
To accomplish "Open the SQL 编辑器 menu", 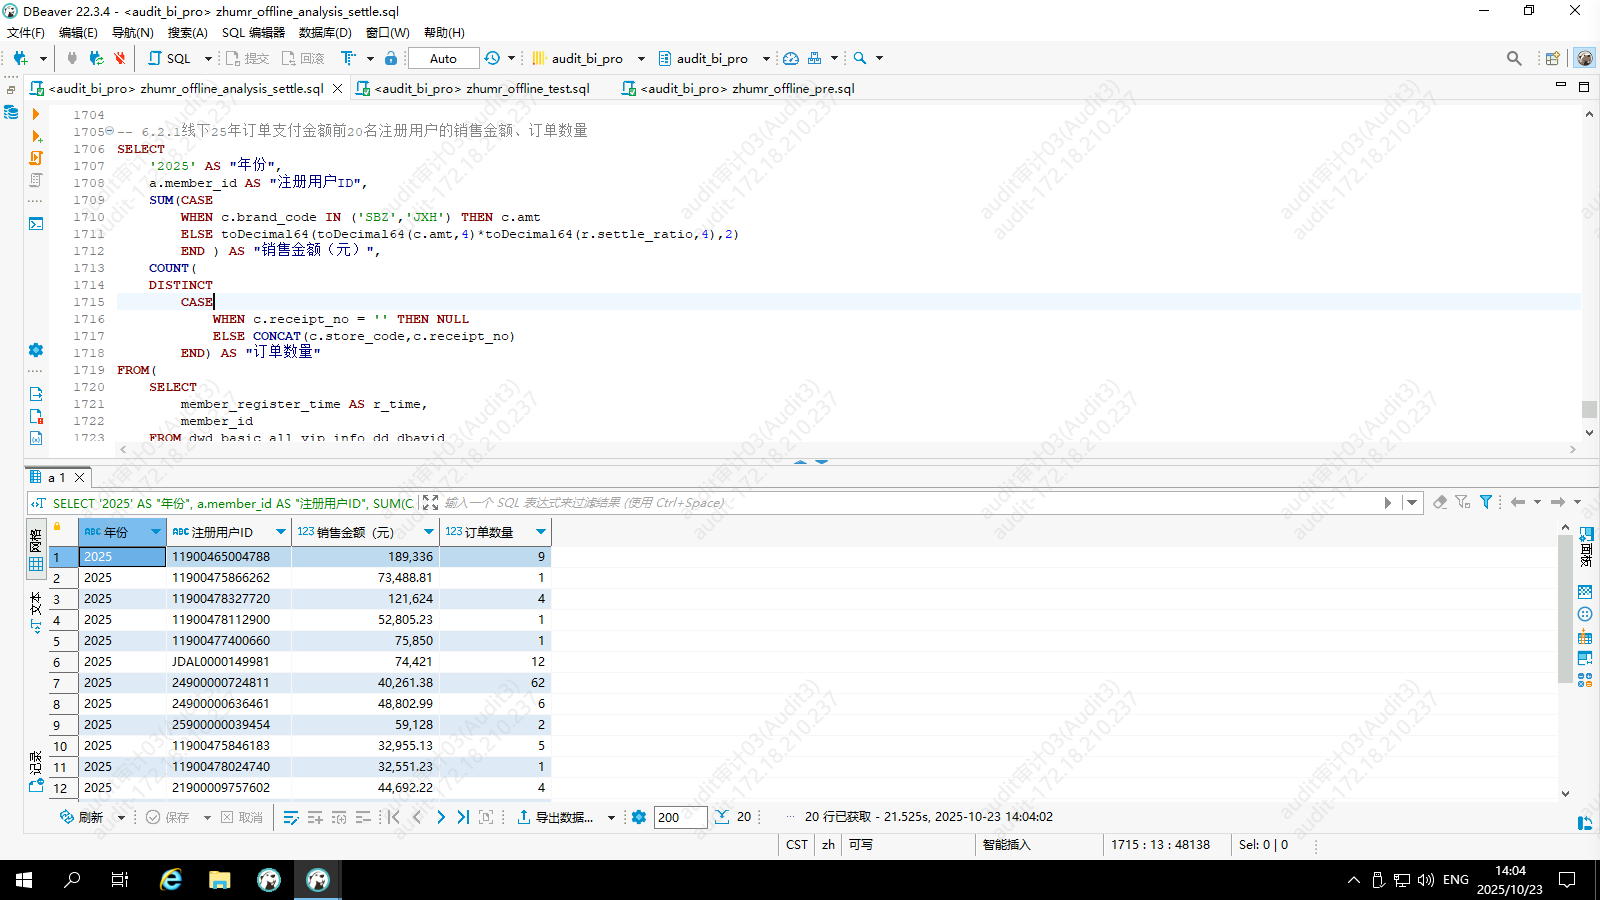I will (x=253, y=33).
